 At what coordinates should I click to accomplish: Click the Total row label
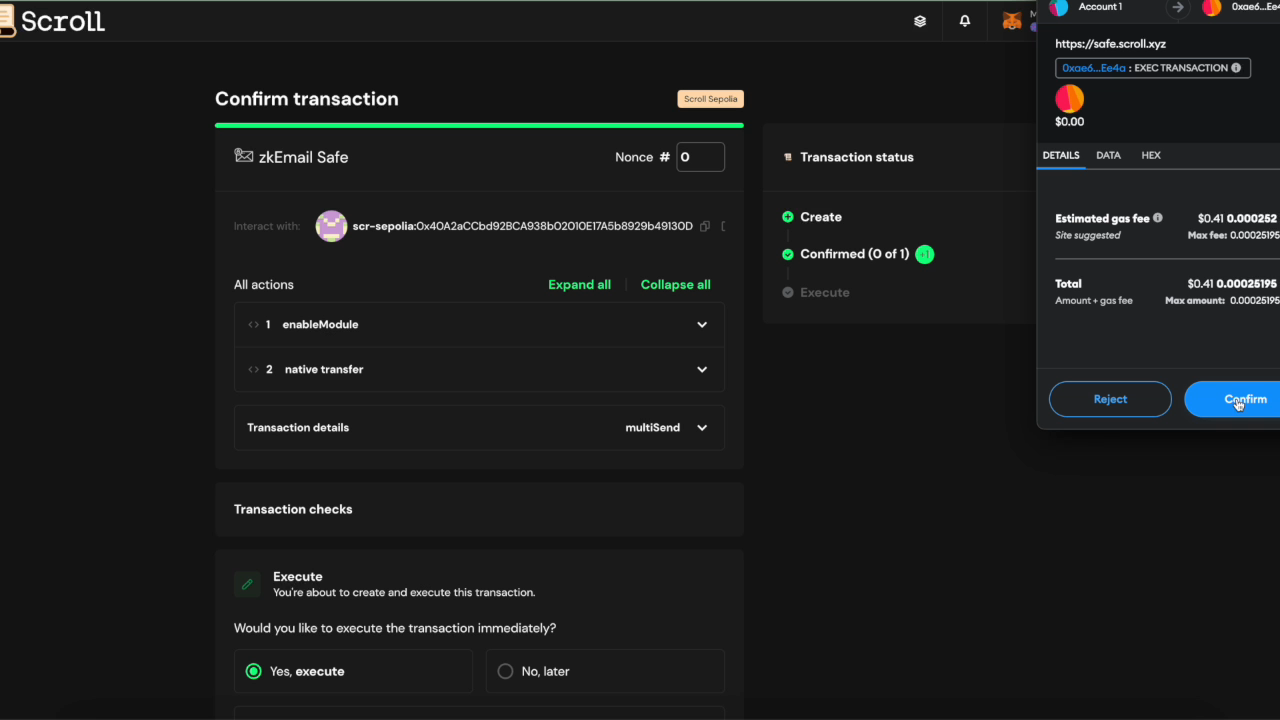(x=1068, y=284)
